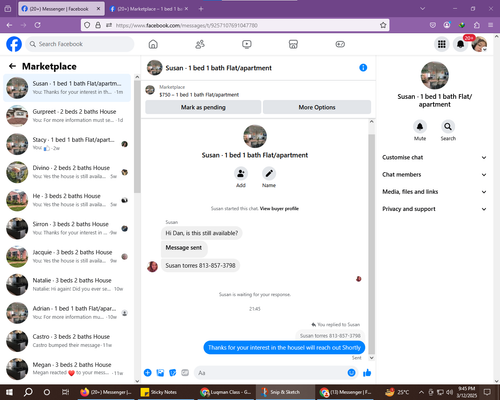Click the message input field
Screen dimensions: 500x400
(270, 373)
